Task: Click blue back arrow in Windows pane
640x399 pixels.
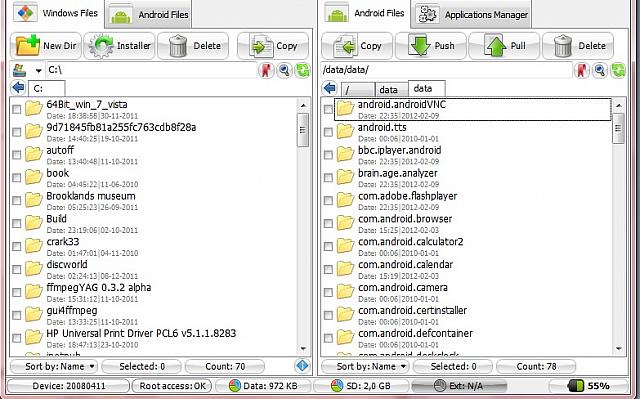Action: pyautogui.click(x=18, y=87)
